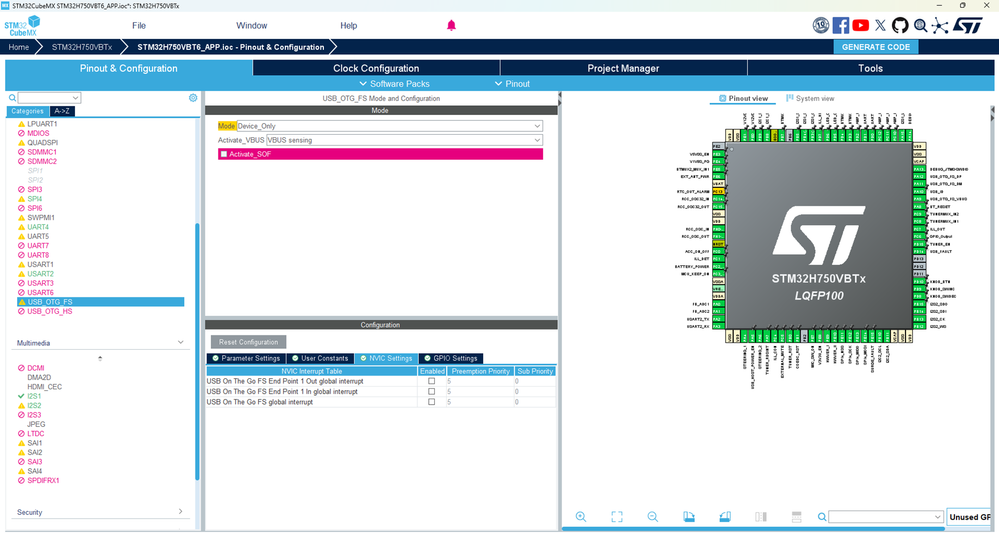
Task: Select UART5 in the peripheral list
Action: [38, 236]
